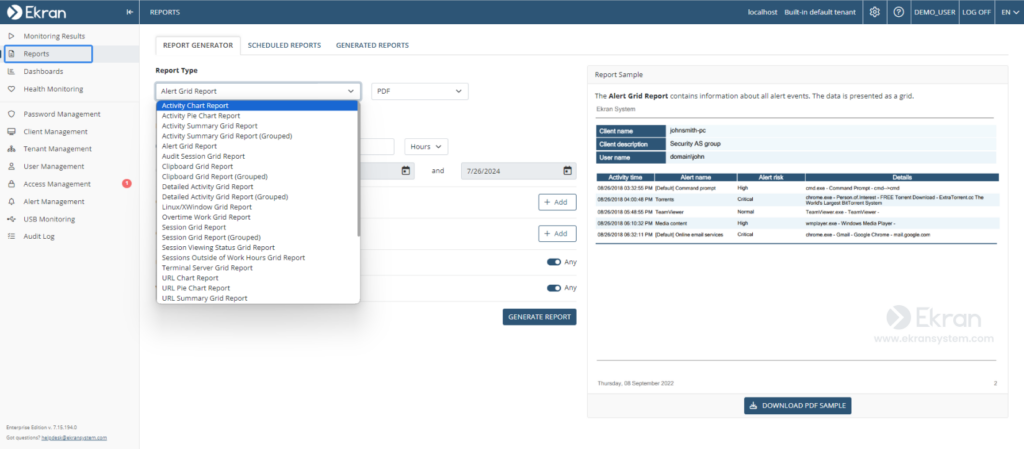The height and width of the screenshot is (449, 1024).
Task: Select Session Grid Report (Grouped) option
Action: (x=257, y=238)
